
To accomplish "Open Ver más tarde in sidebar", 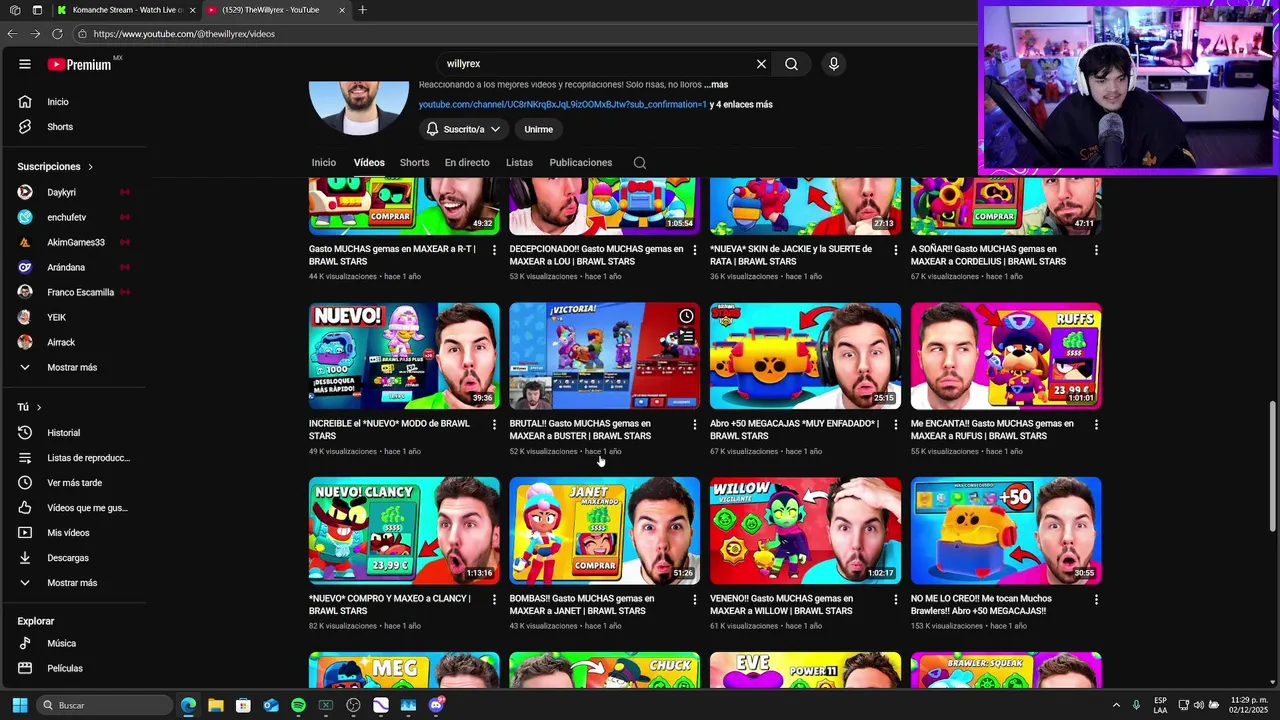I will click(x=72, y=483).
